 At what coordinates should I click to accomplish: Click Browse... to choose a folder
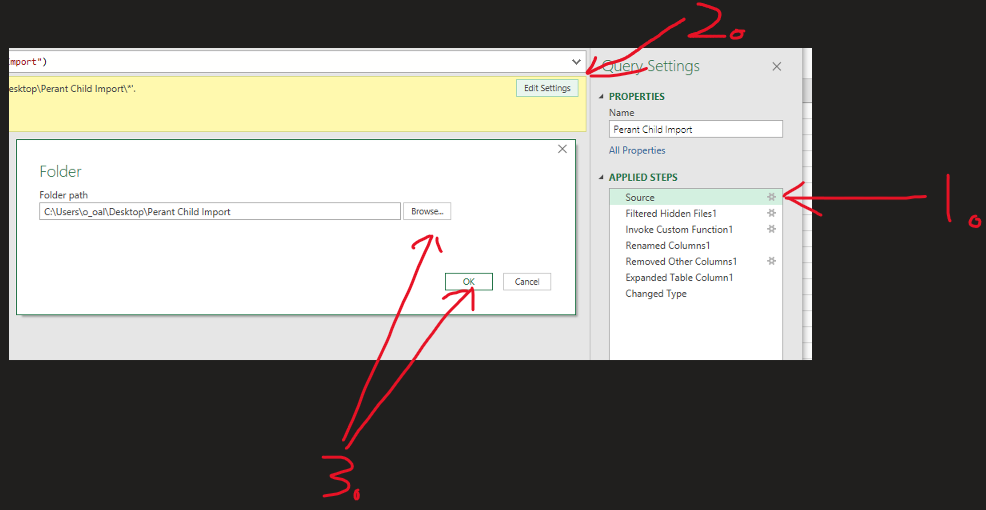click(x=427, y=211)
